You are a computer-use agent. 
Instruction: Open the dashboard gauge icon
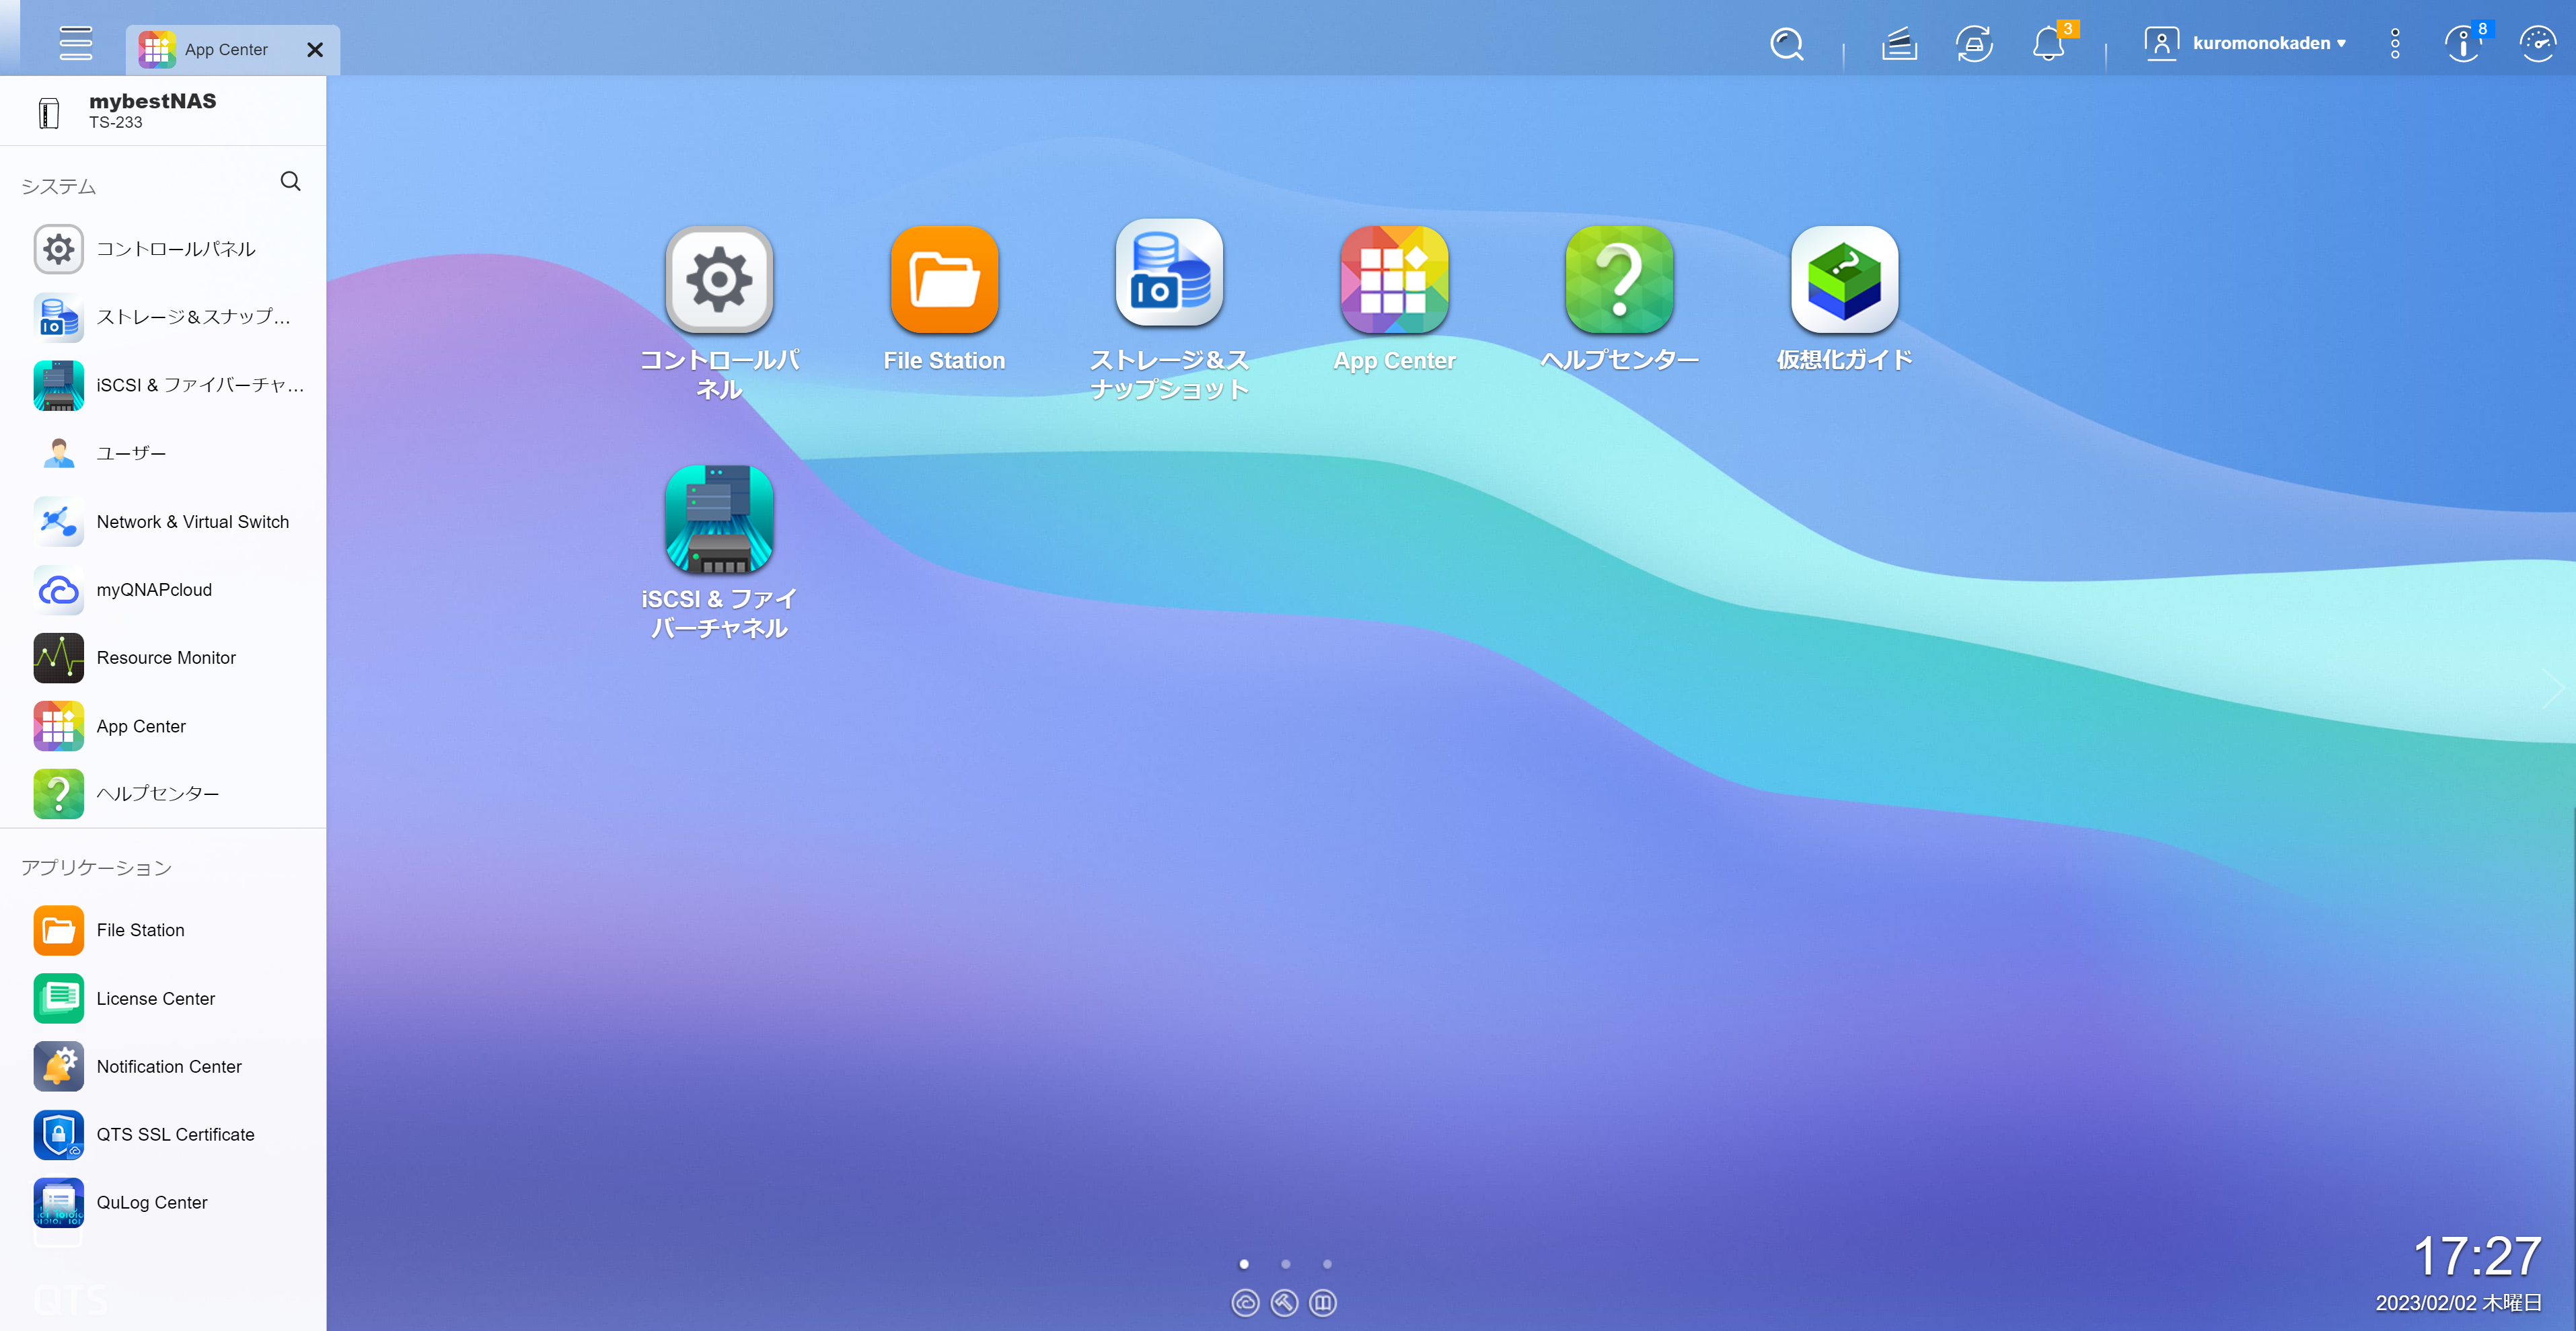click(x=2537, y=44)
